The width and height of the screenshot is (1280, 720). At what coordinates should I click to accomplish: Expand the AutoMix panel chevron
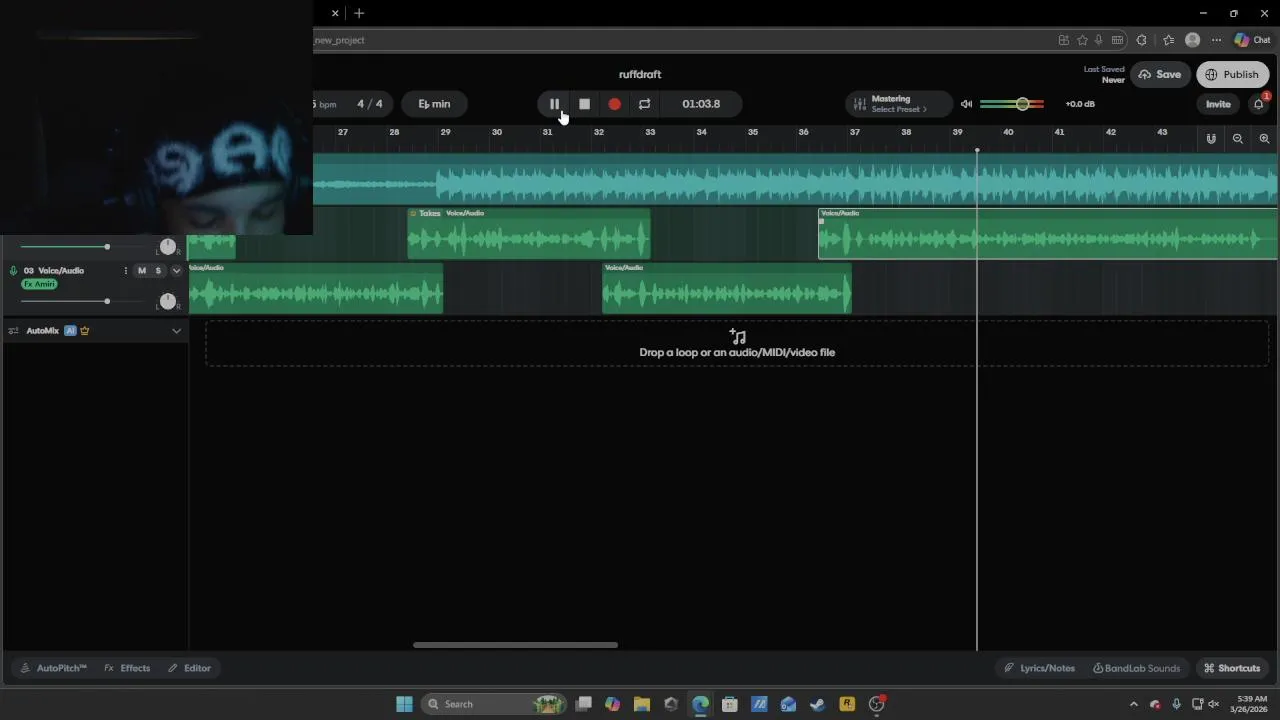(x=176, y=331)
